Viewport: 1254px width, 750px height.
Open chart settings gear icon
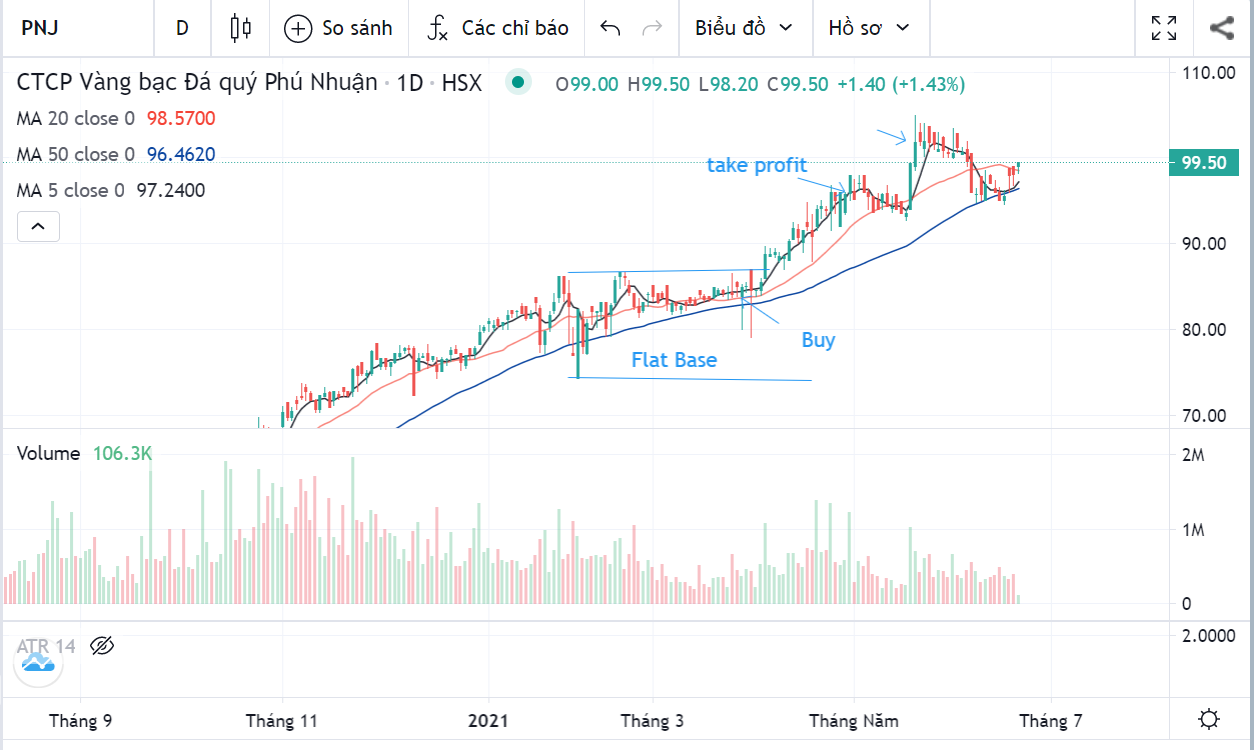[x=1209, y=719]
